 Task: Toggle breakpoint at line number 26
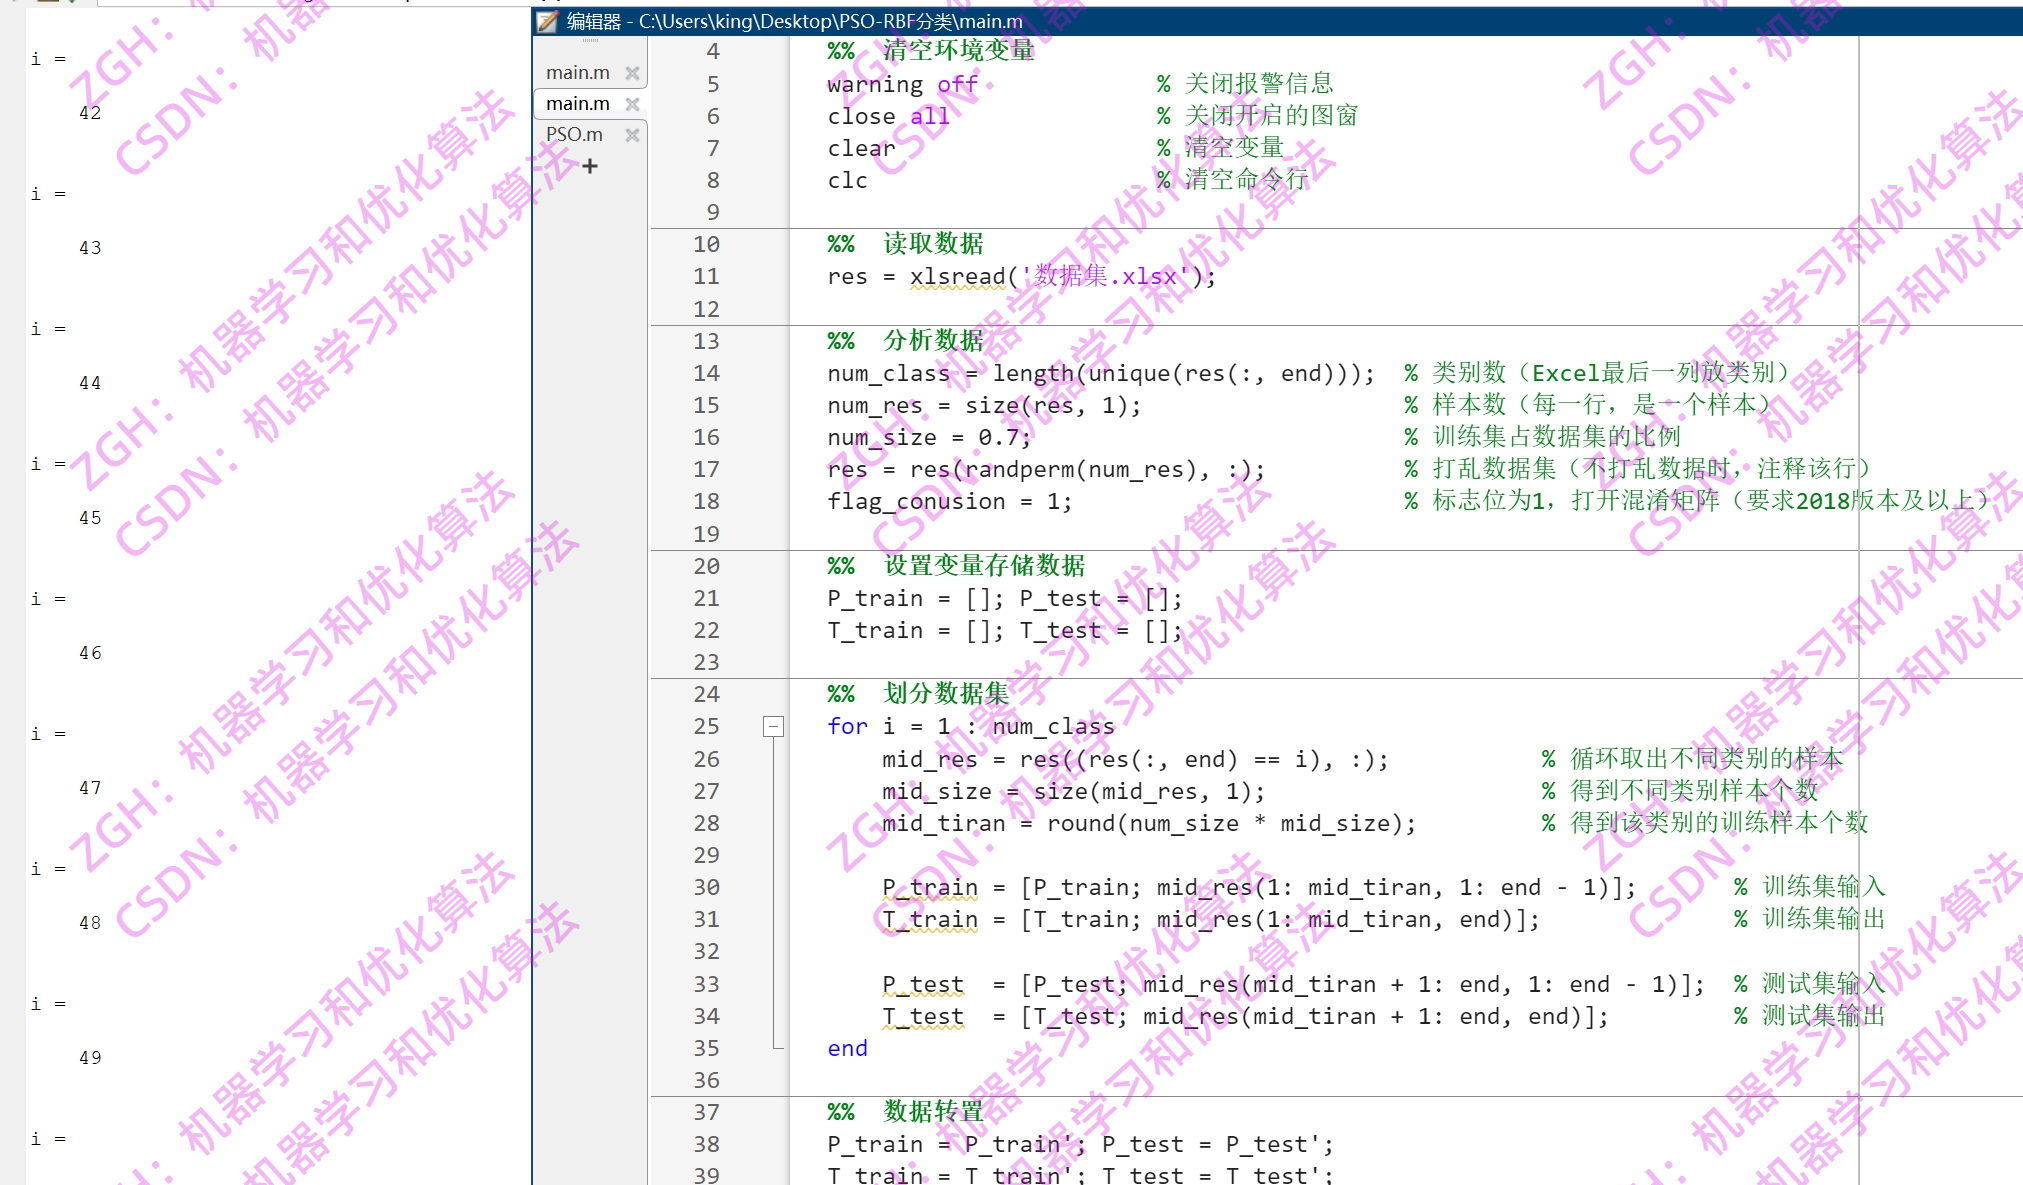click(706, 760)
